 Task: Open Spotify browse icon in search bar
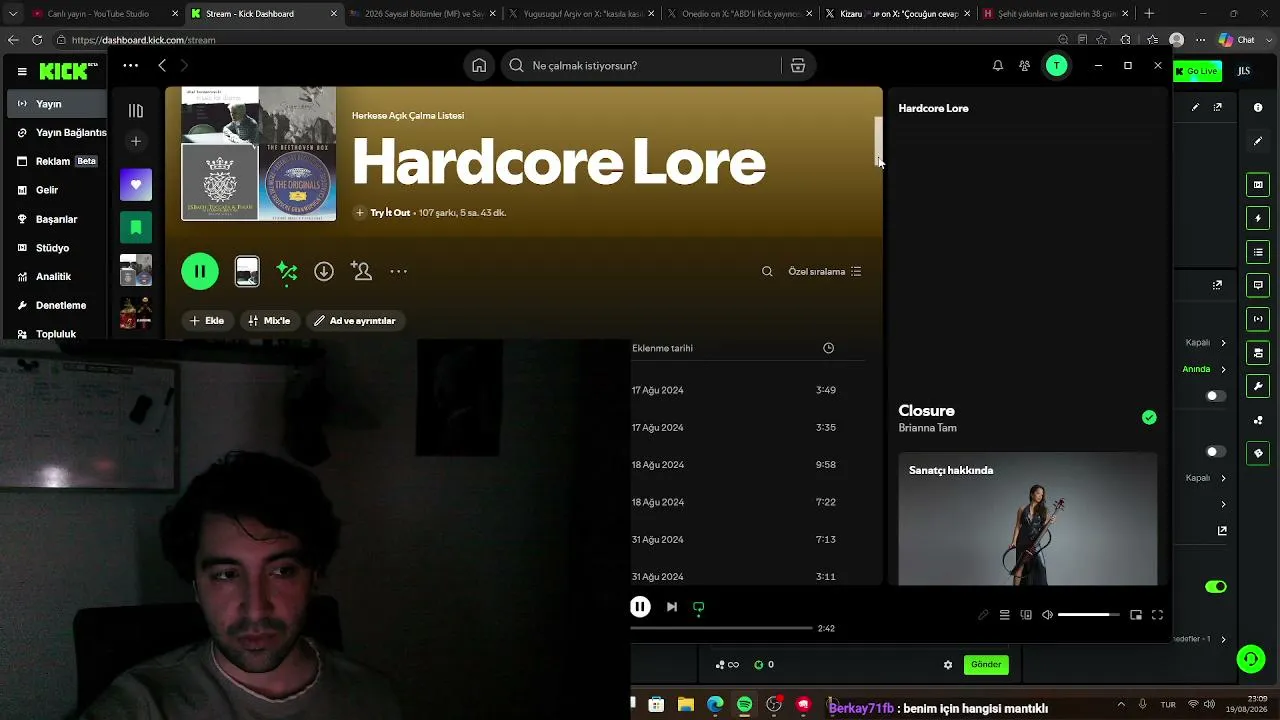click(798, 65)
